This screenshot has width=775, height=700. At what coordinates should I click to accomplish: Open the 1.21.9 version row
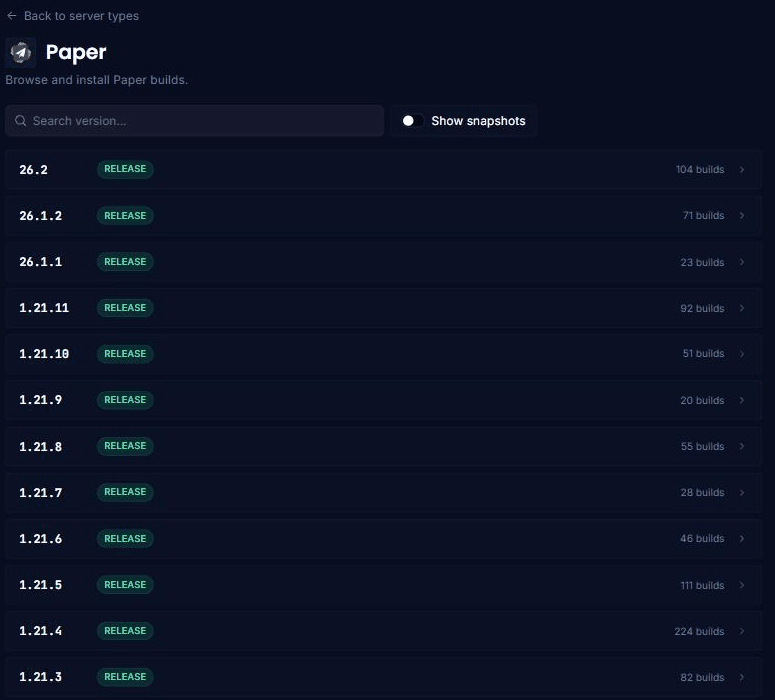(383, 400)
